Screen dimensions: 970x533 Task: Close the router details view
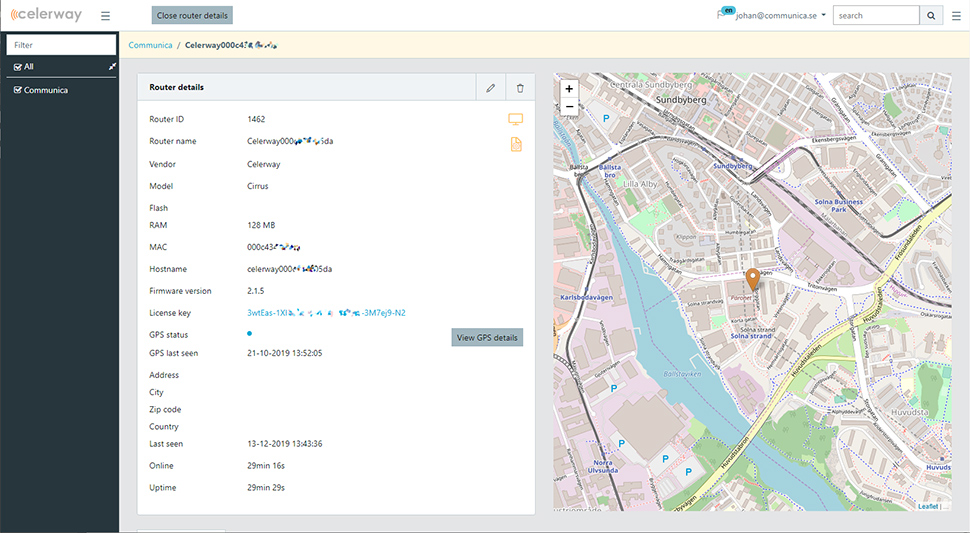click(192, 15)
